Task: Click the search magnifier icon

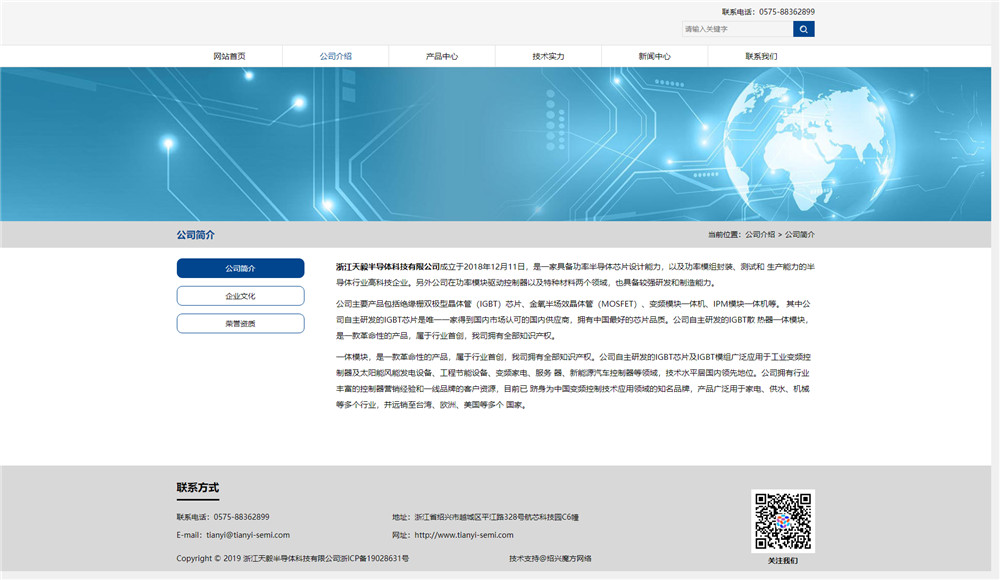Action: pyautogui.click(x=803, y=28)
